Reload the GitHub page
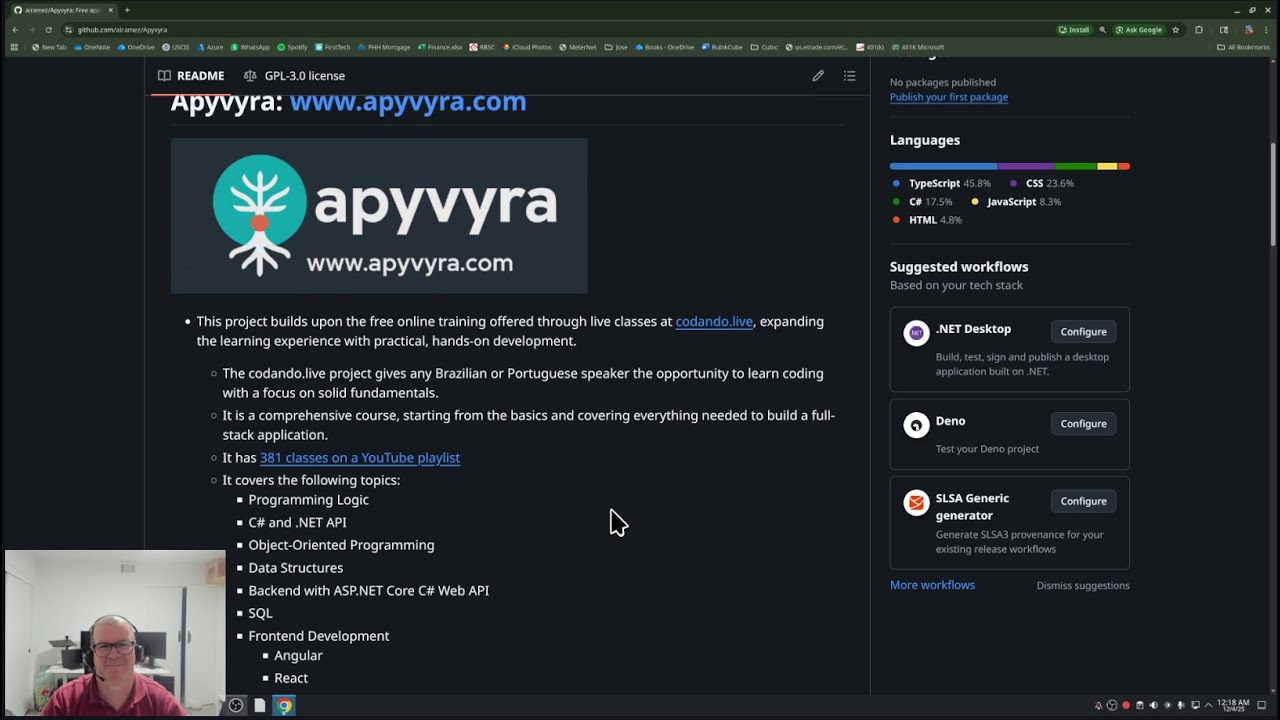 pos(49,30)
